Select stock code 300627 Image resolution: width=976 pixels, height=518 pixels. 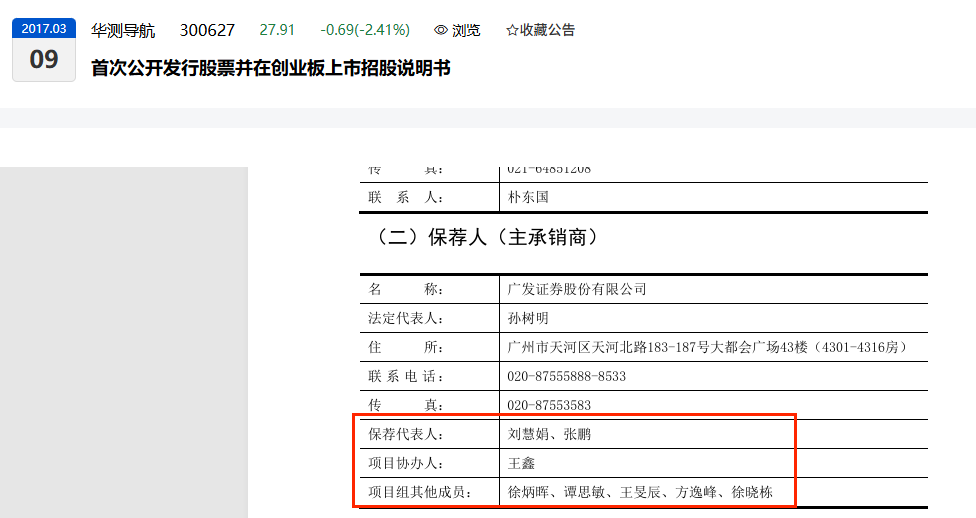coord(207,30)
